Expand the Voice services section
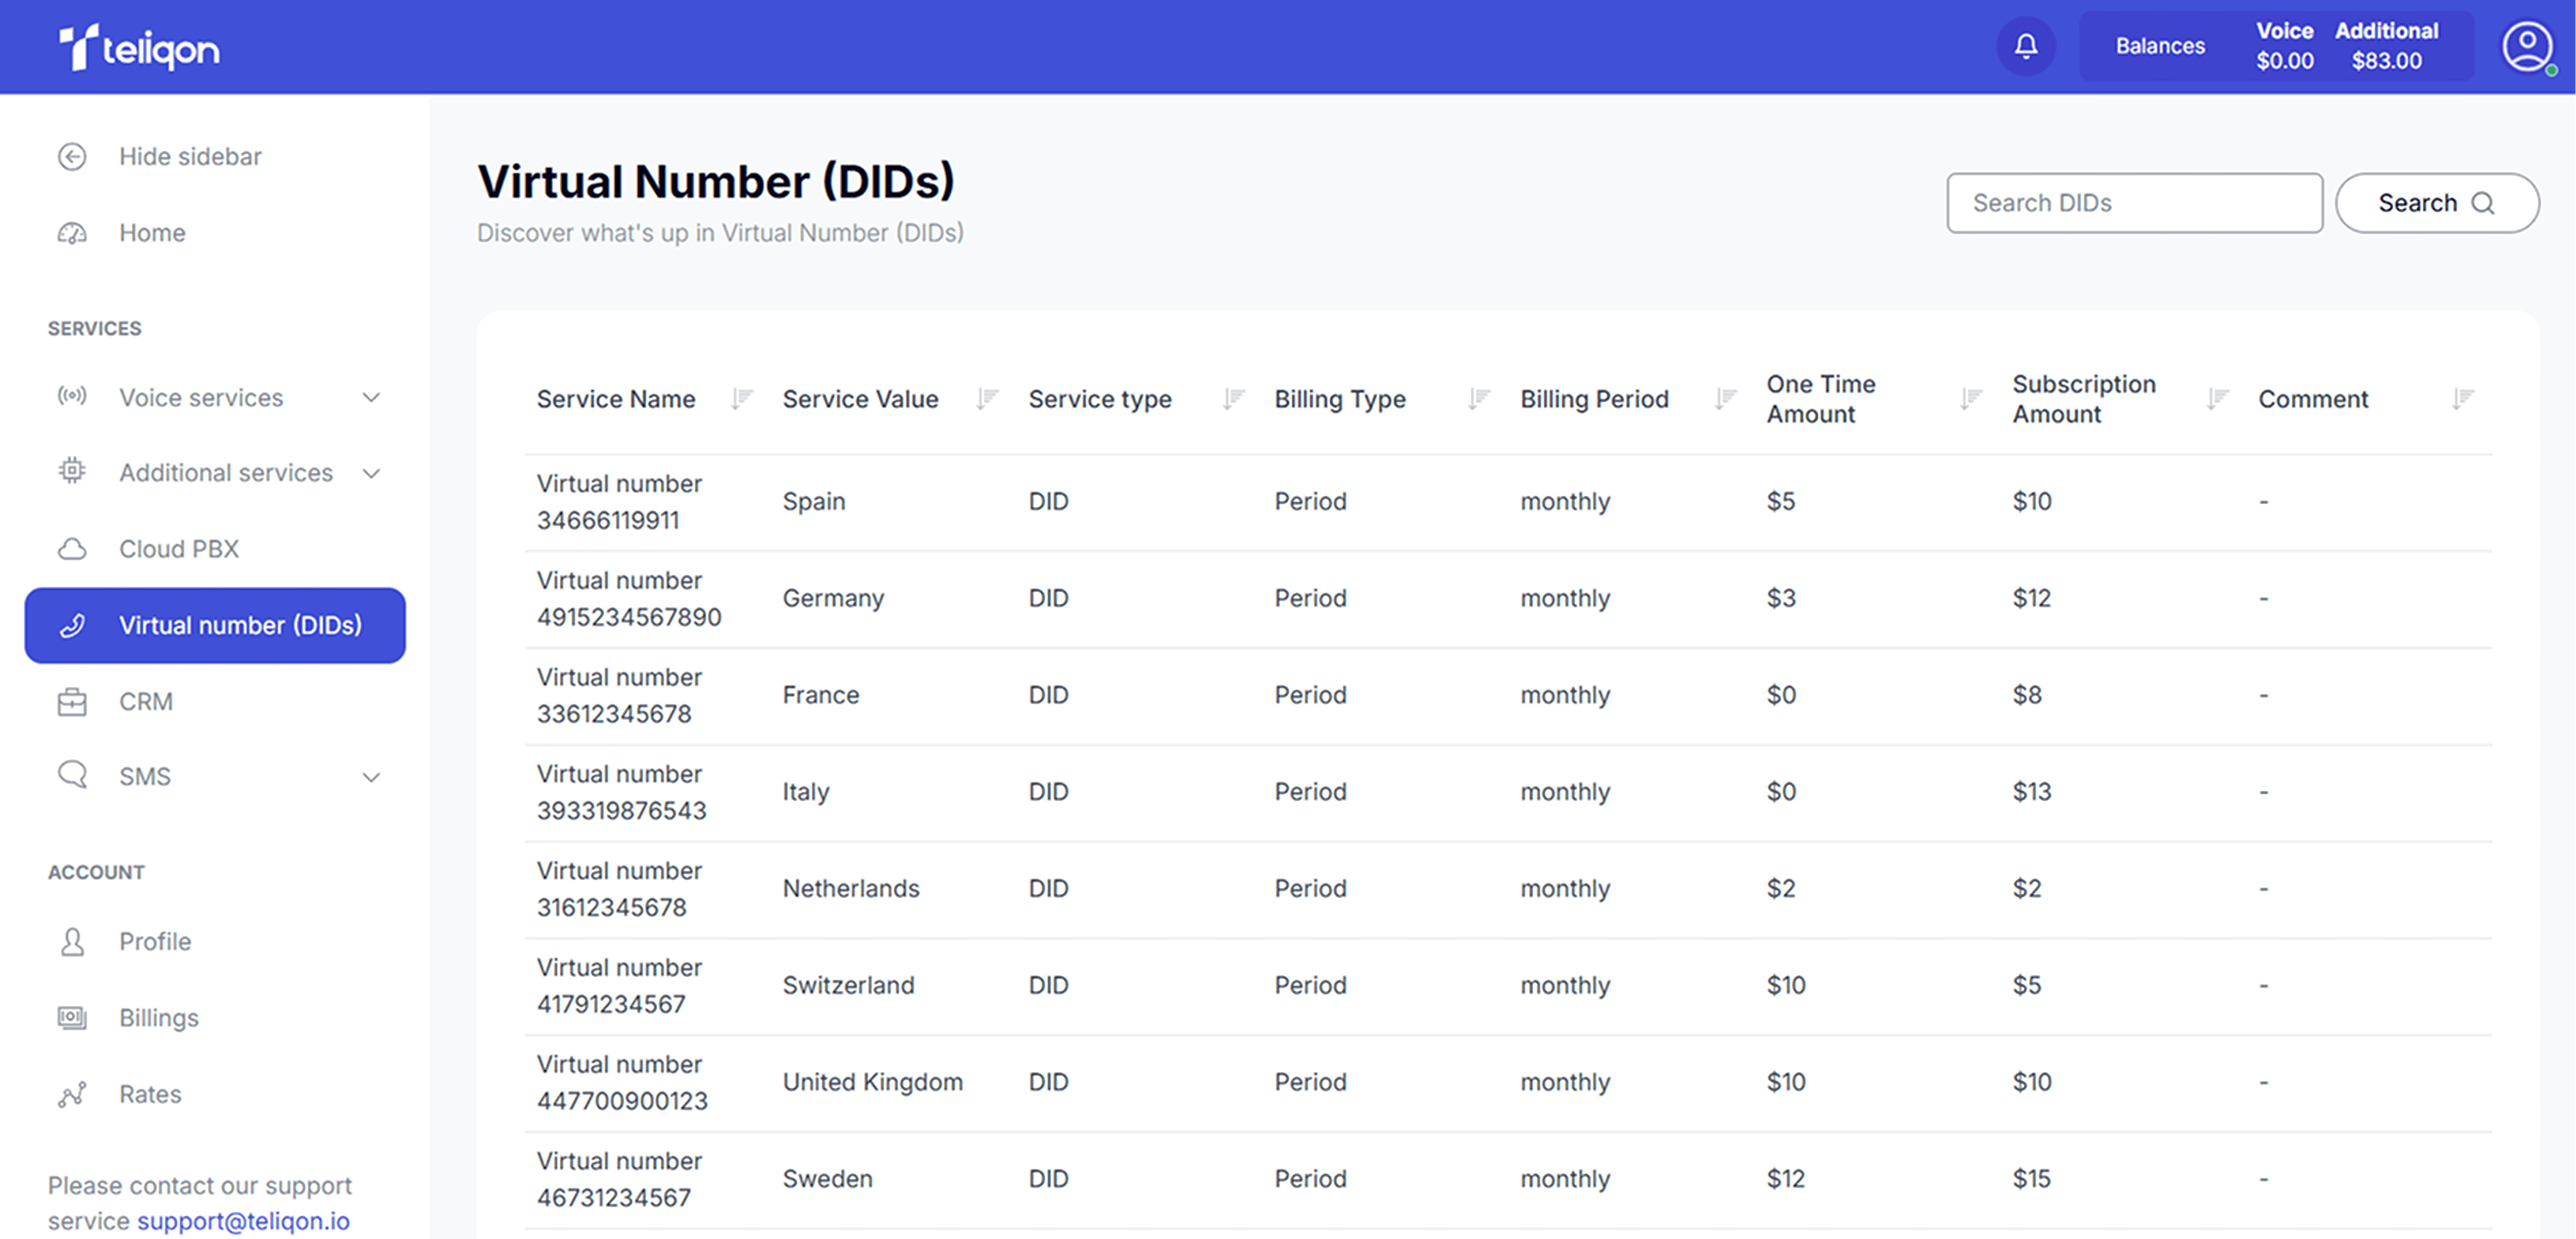Screen dimensions: 2576x1239 pos(371,397)
